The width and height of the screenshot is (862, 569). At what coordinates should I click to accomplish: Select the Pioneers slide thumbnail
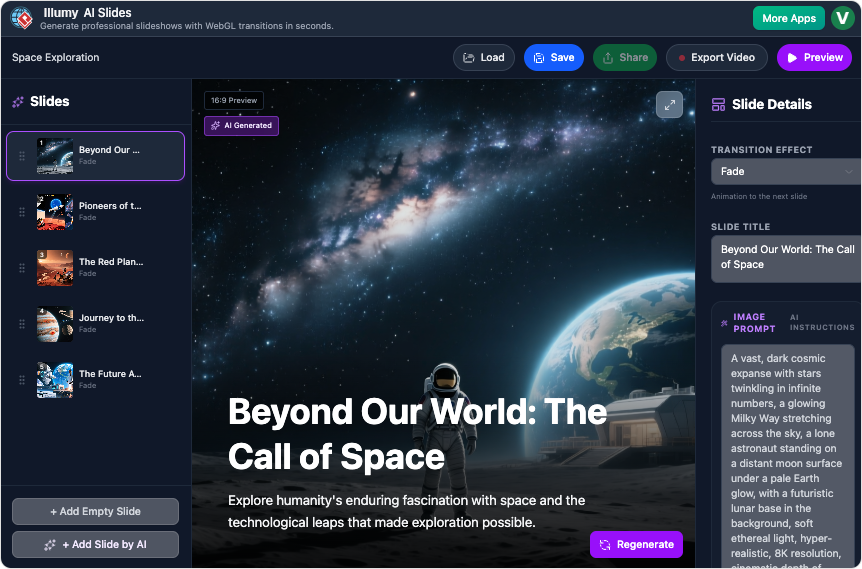click(x=55, y=212)
